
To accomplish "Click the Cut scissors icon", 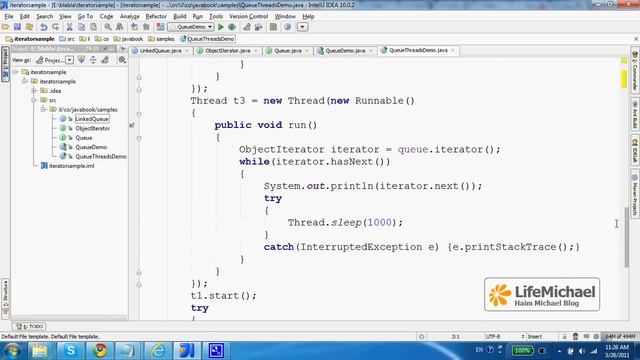I will (69, 27).
